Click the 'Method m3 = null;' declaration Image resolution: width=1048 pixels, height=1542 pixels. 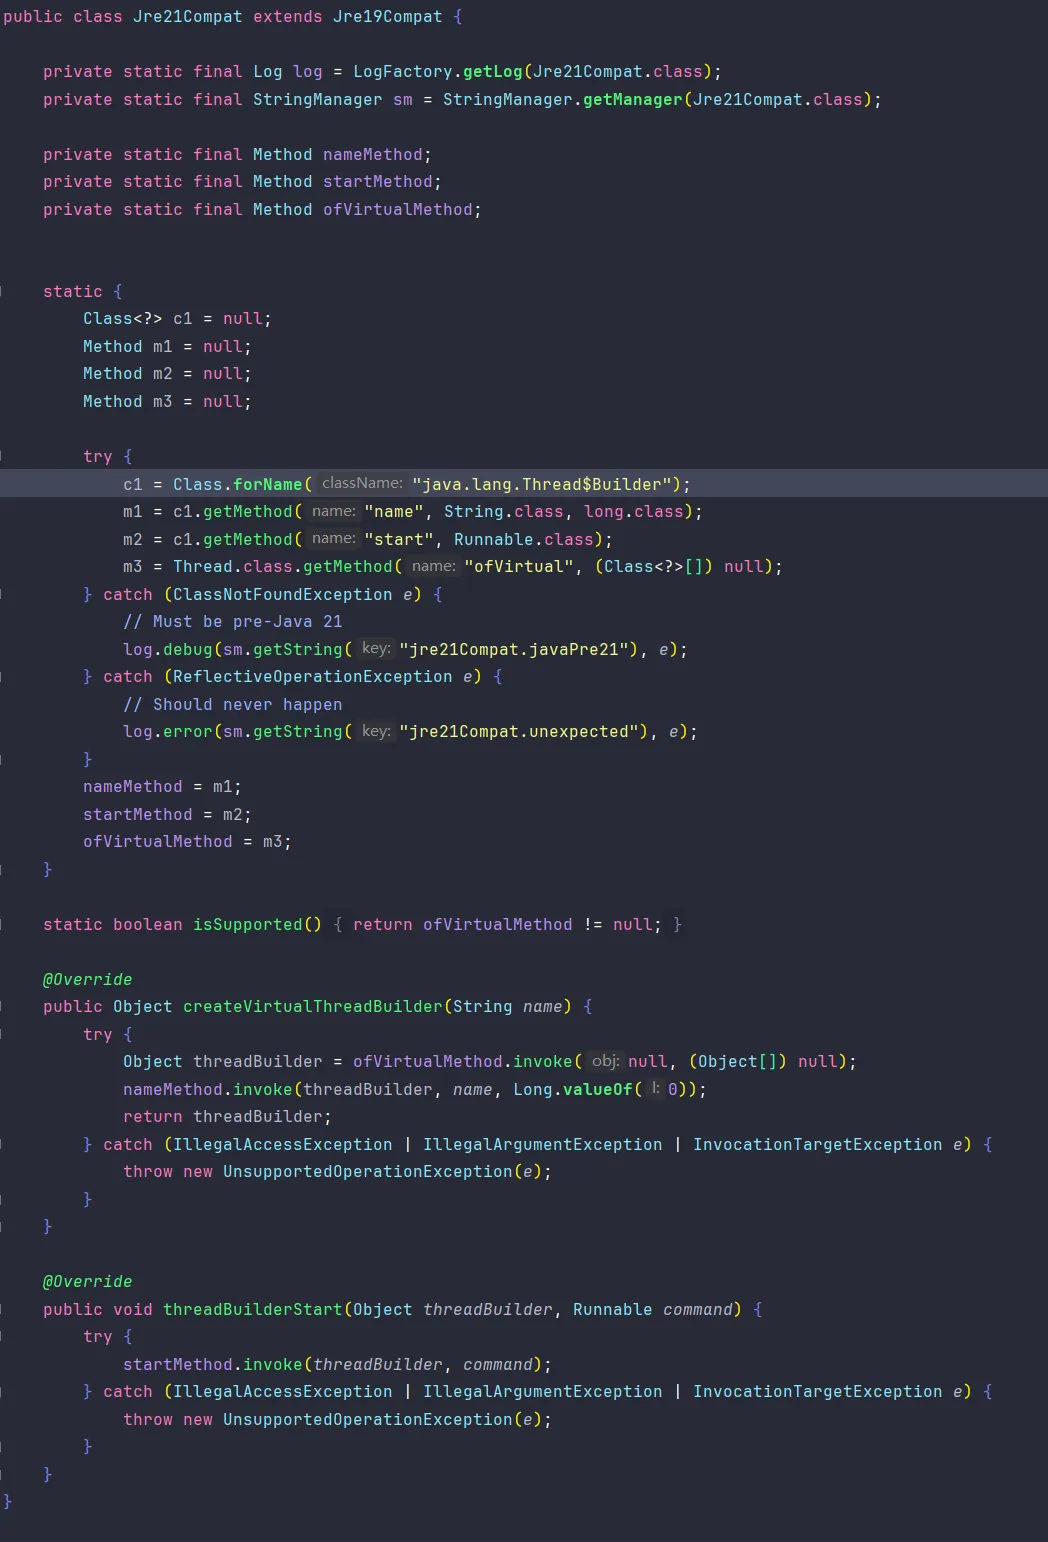click(167, 402)
